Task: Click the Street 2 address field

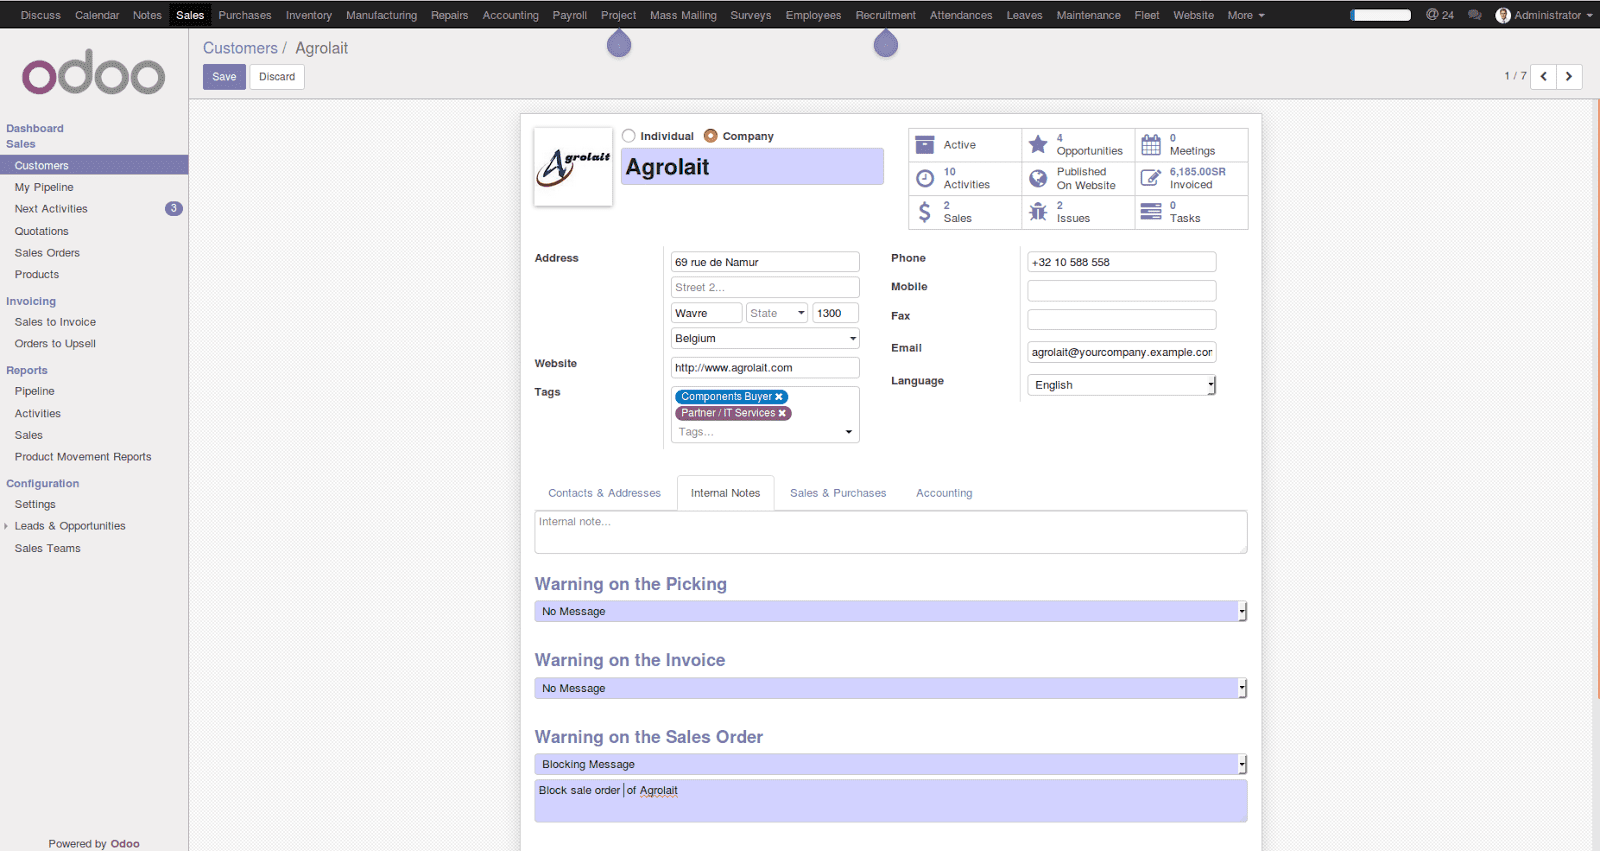Action: [x=765, y=287]
